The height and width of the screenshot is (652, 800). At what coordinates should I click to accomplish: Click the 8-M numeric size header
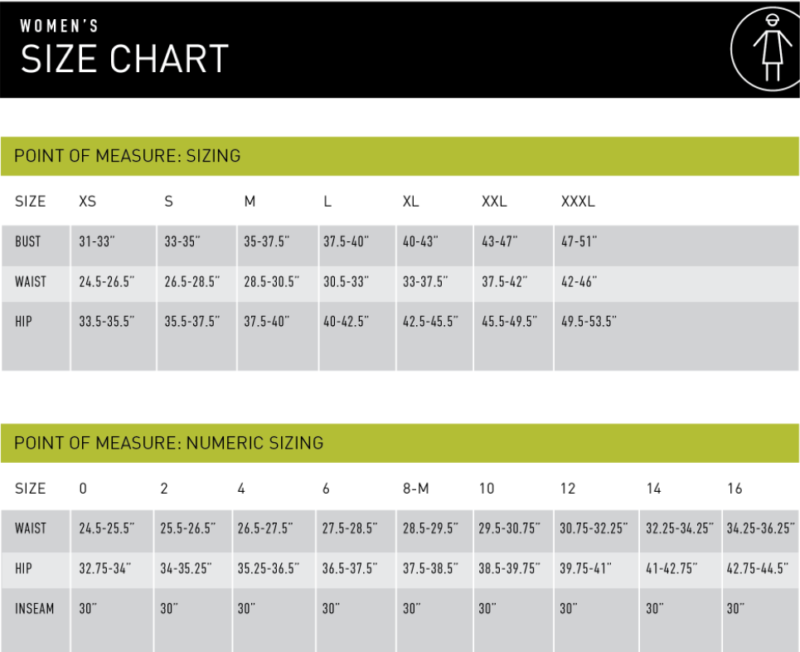pyautogui.click(x=415, y=488)
